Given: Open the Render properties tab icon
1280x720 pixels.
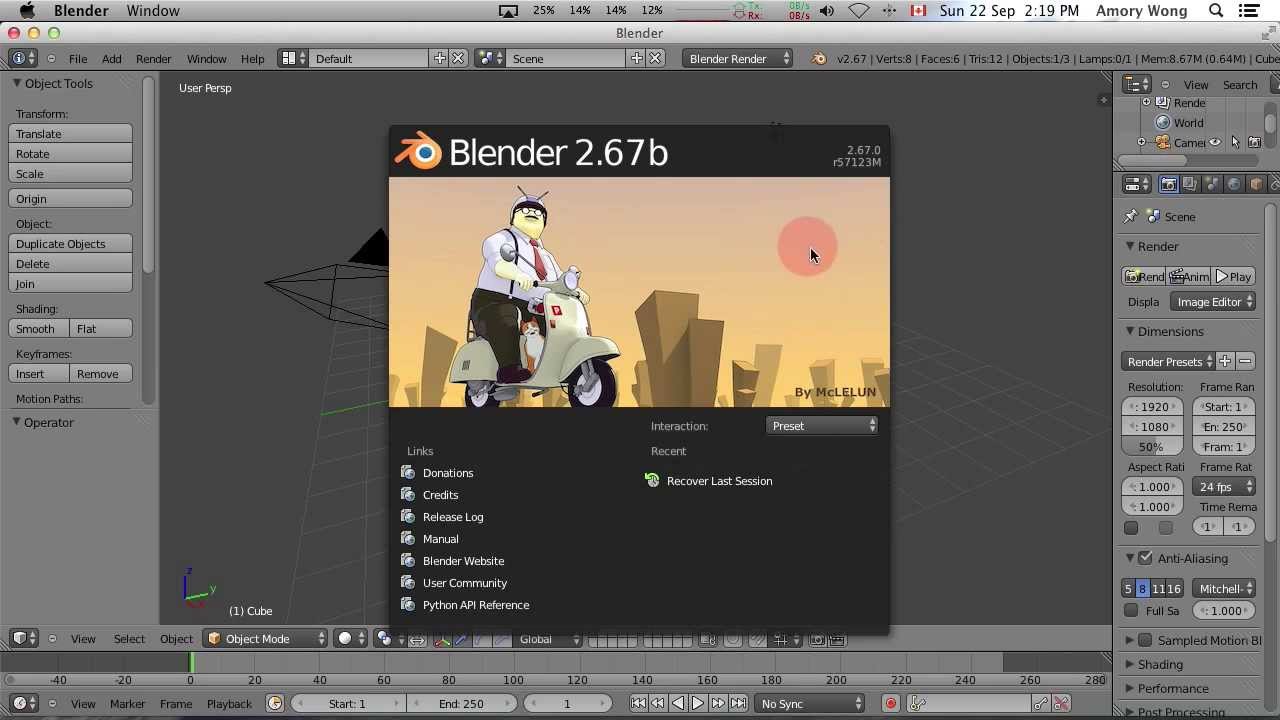Looking at the screenshot, I should [x=1168, y=184].
